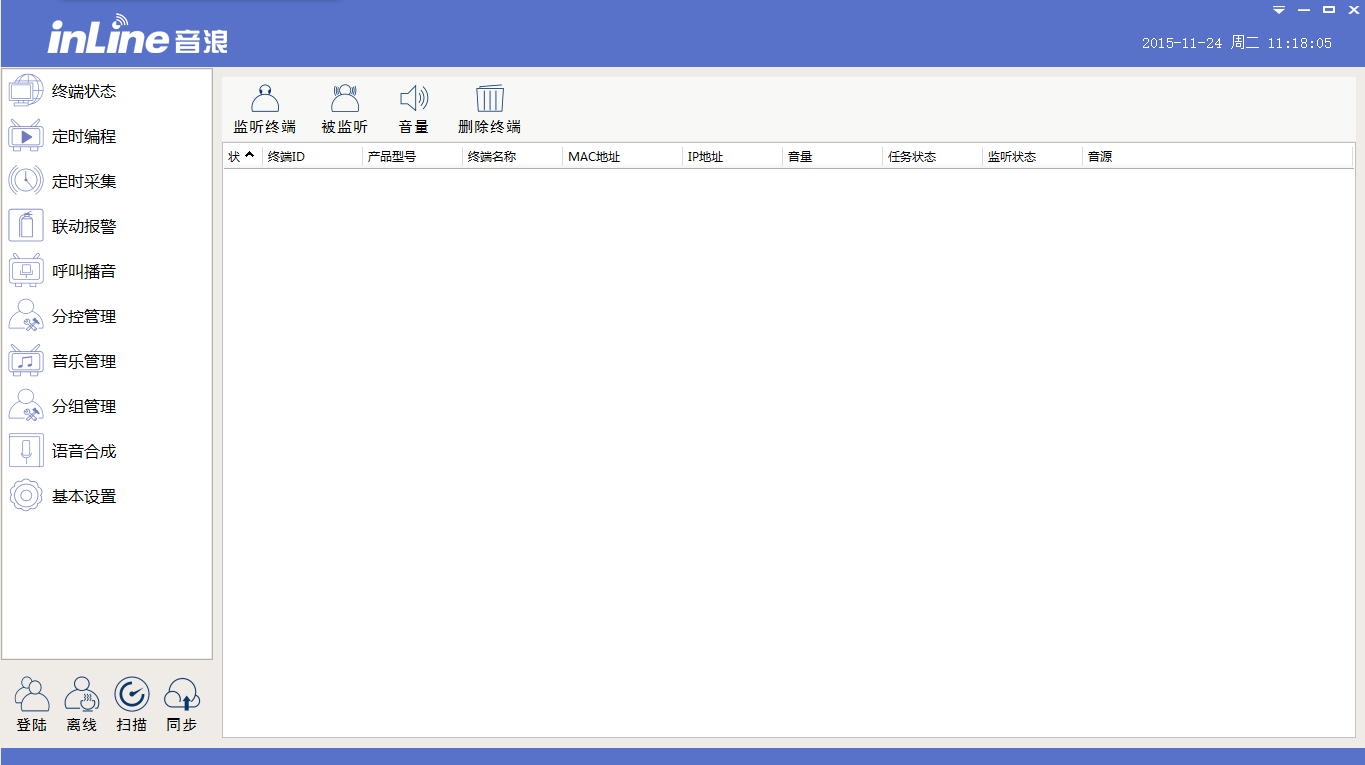The image size is (1365, 765).
Task: Click the date and time display
Action: pos(1237,43)
